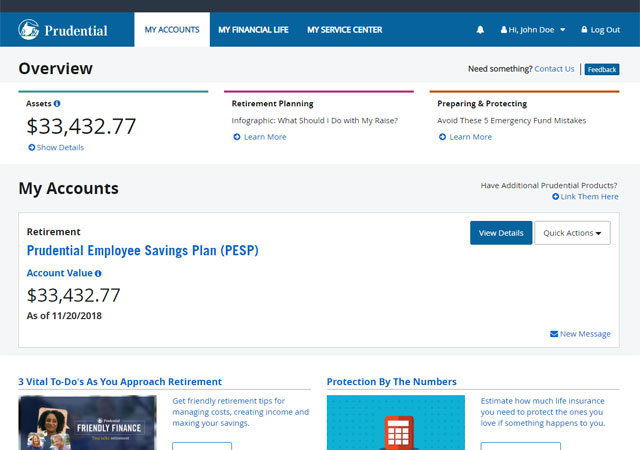Click the Log Out link

[x=605, y=30]
